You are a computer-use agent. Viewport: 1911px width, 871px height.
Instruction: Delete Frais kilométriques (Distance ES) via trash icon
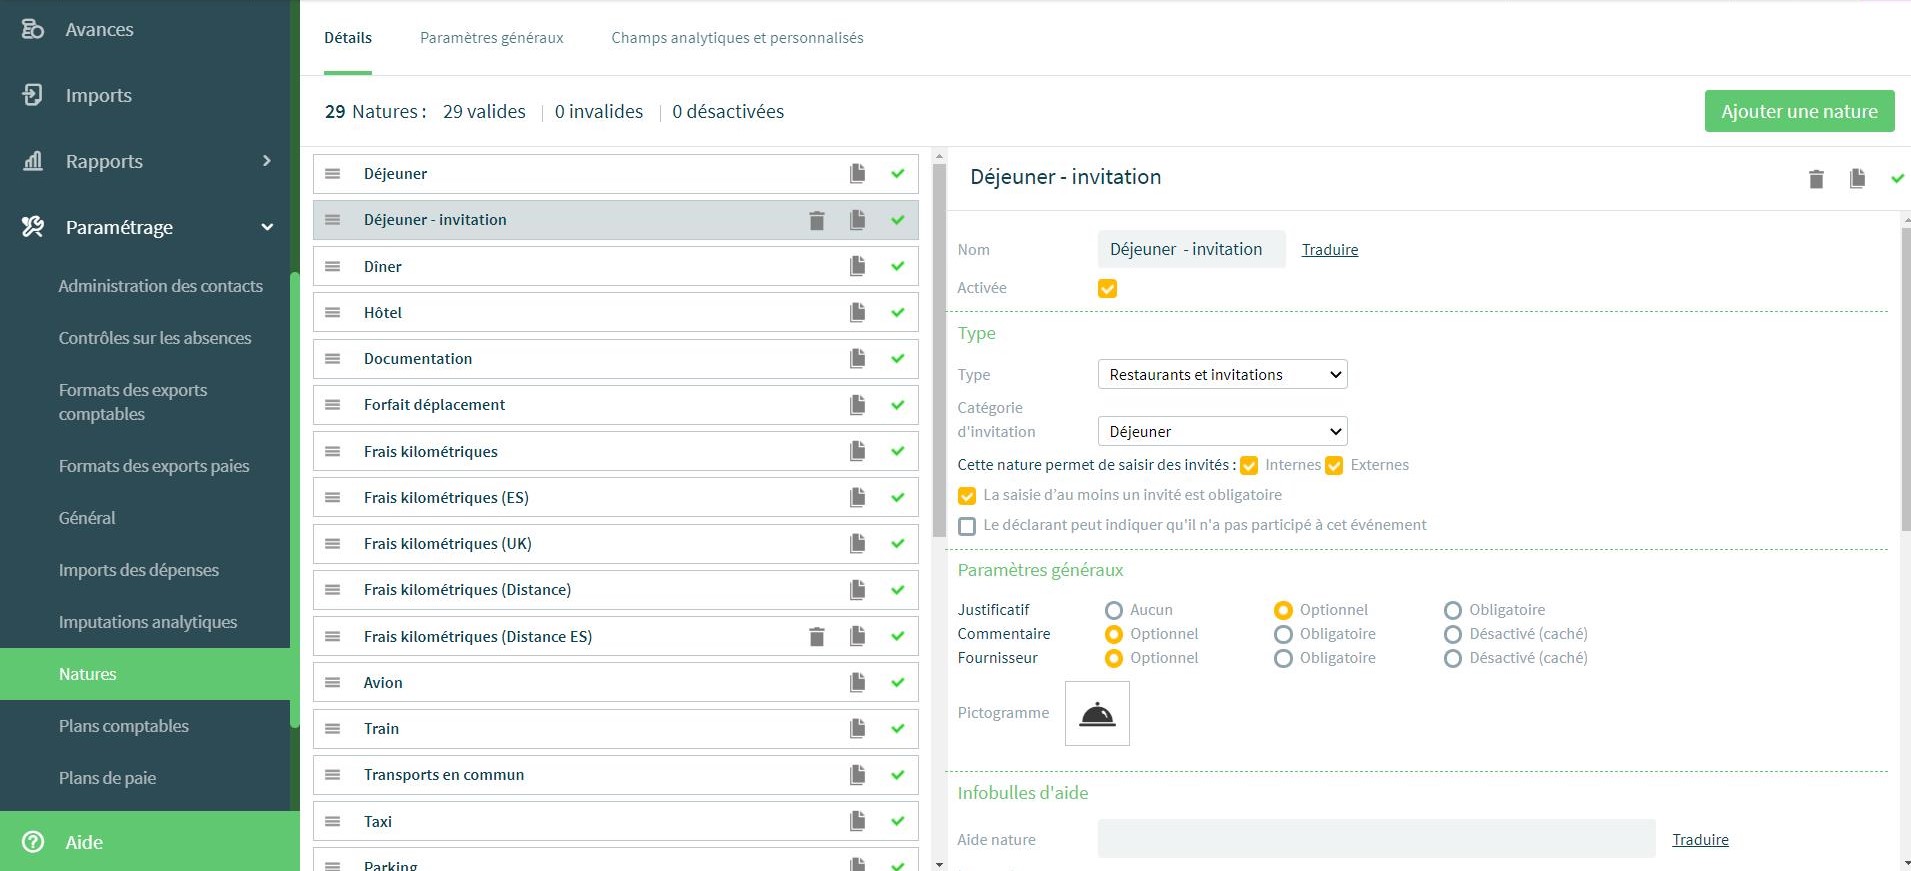(817, 636)
